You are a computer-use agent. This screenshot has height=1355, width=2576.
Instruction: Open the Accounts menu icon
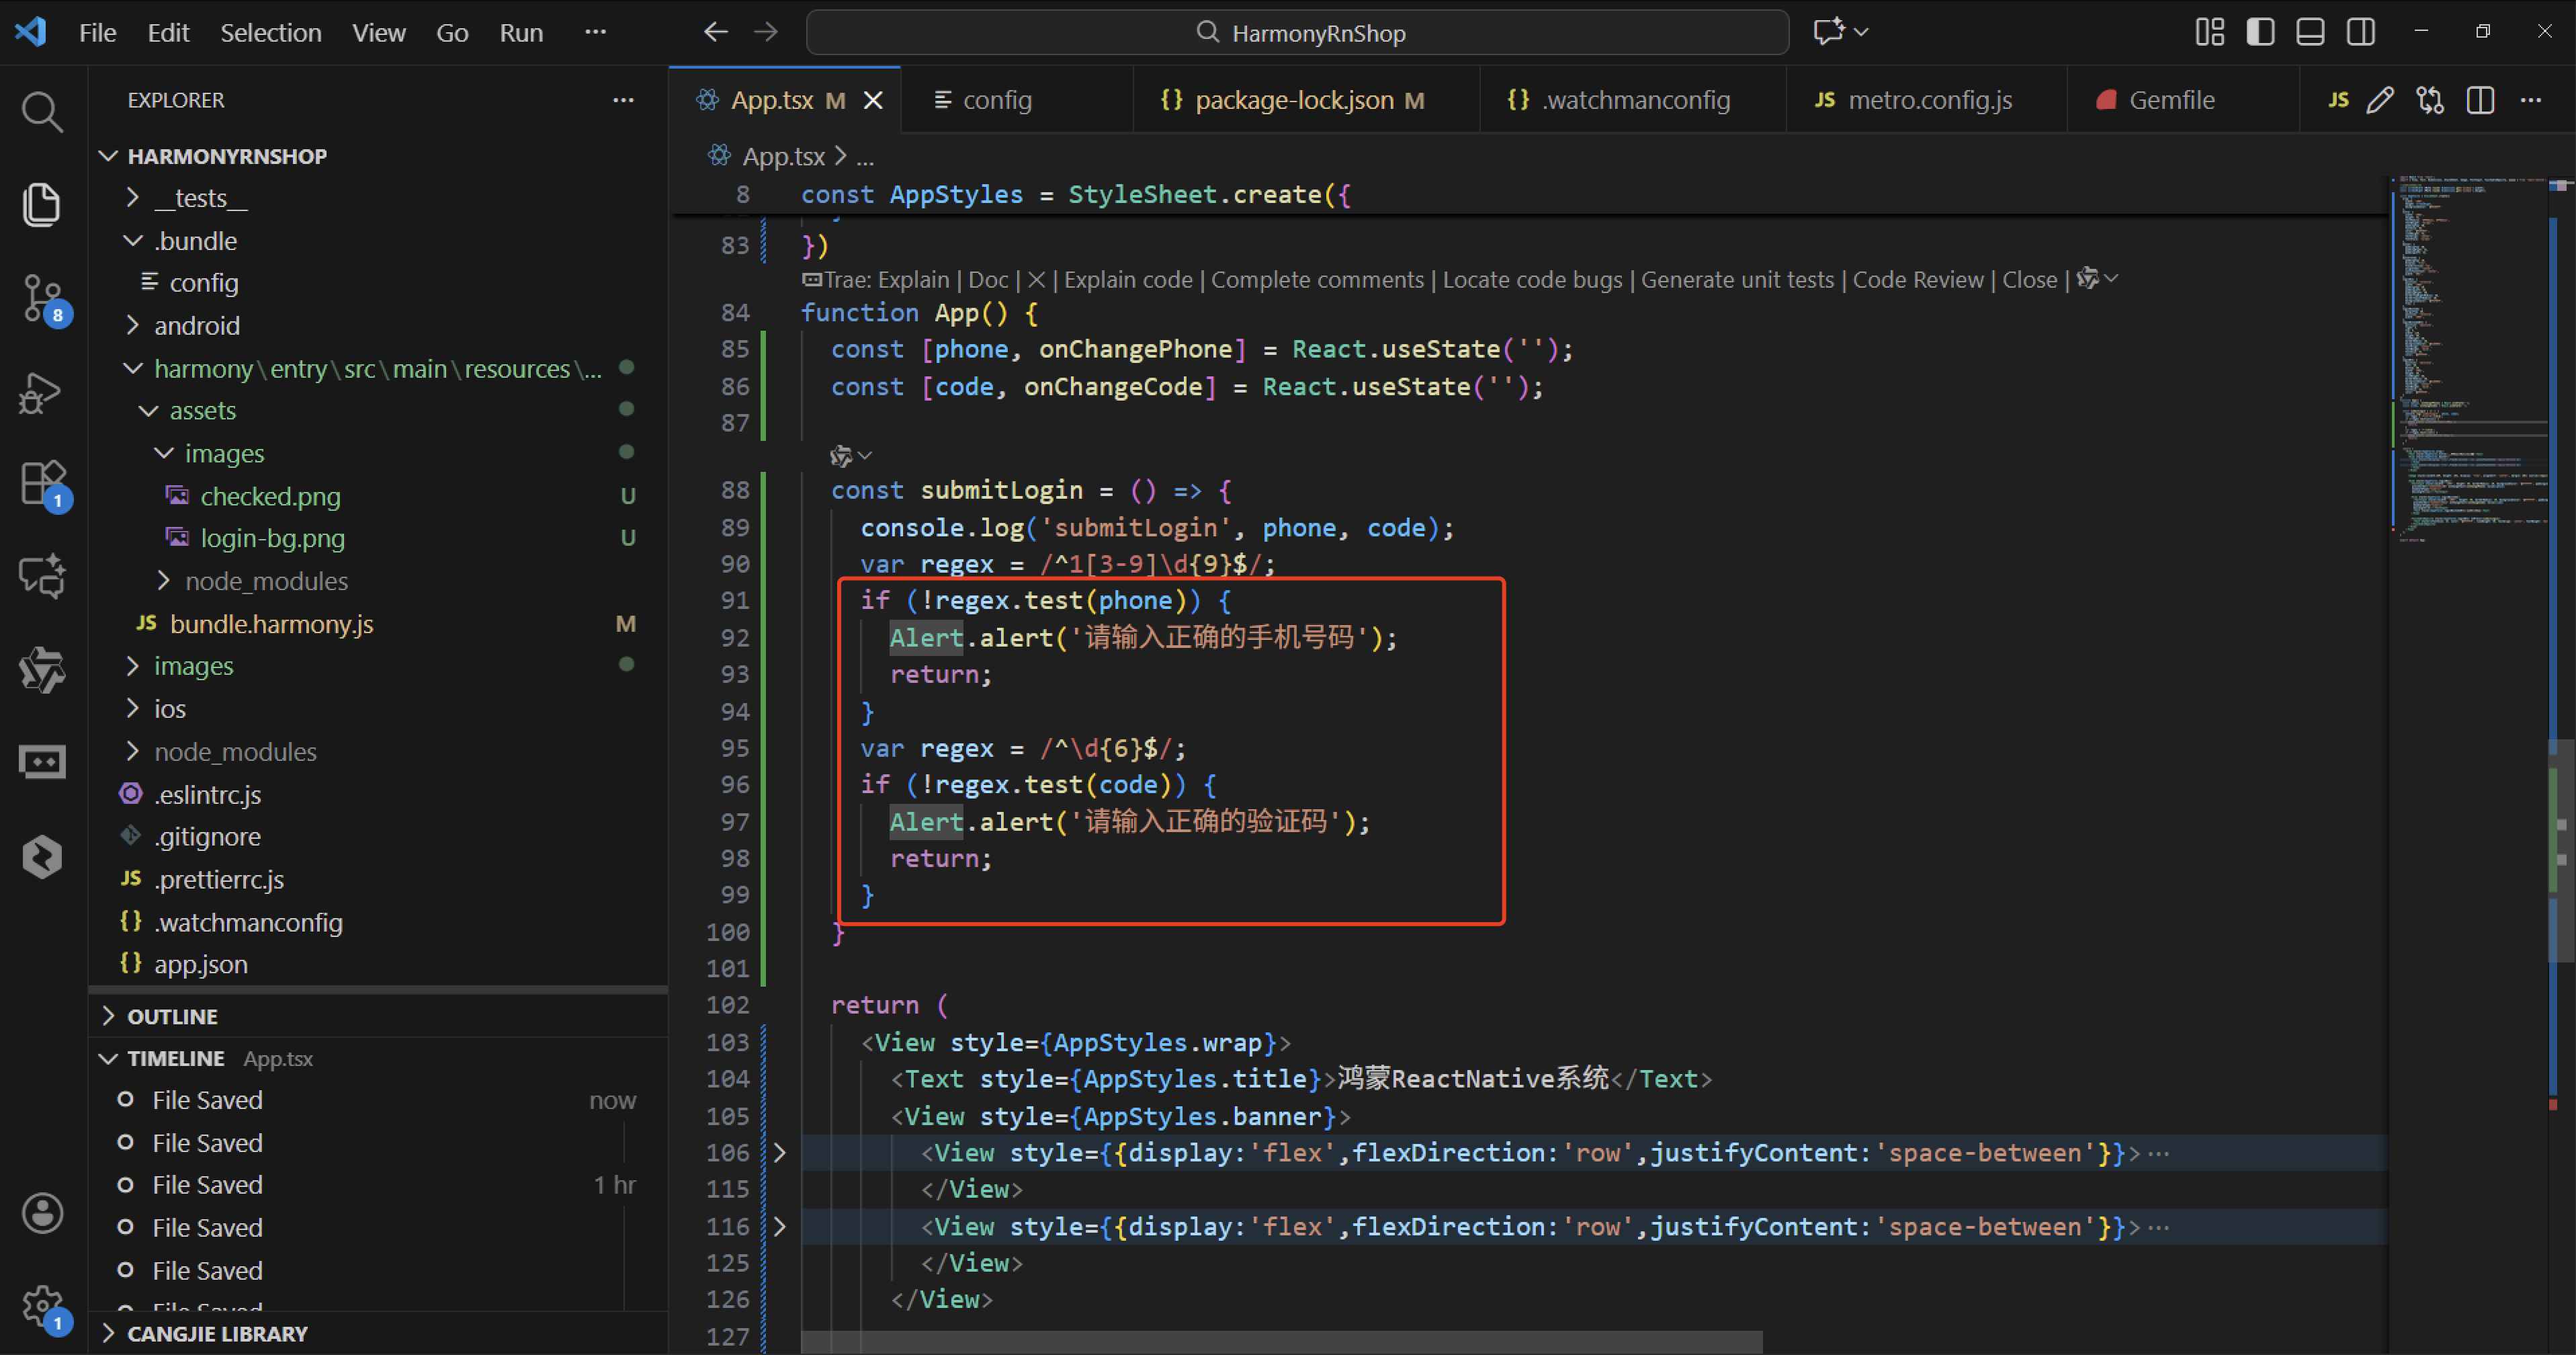coord(42,1213)
